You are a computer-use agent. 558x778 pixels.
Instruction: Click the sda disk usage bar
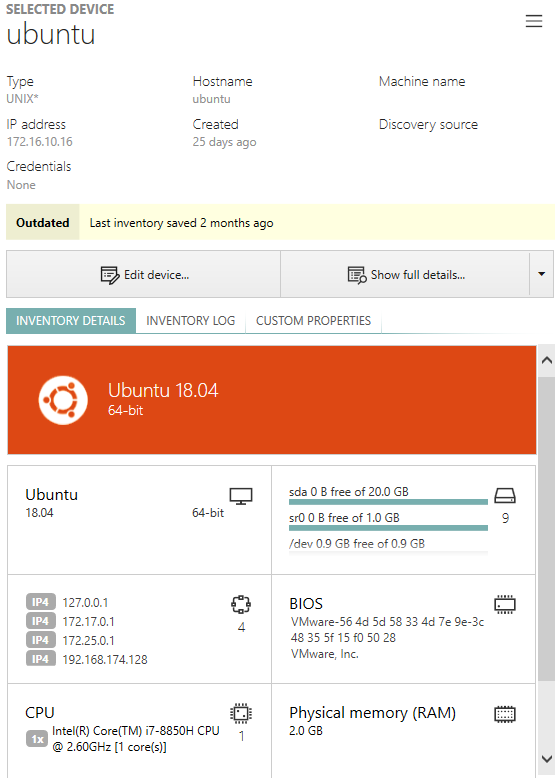[x=388, y=502]
